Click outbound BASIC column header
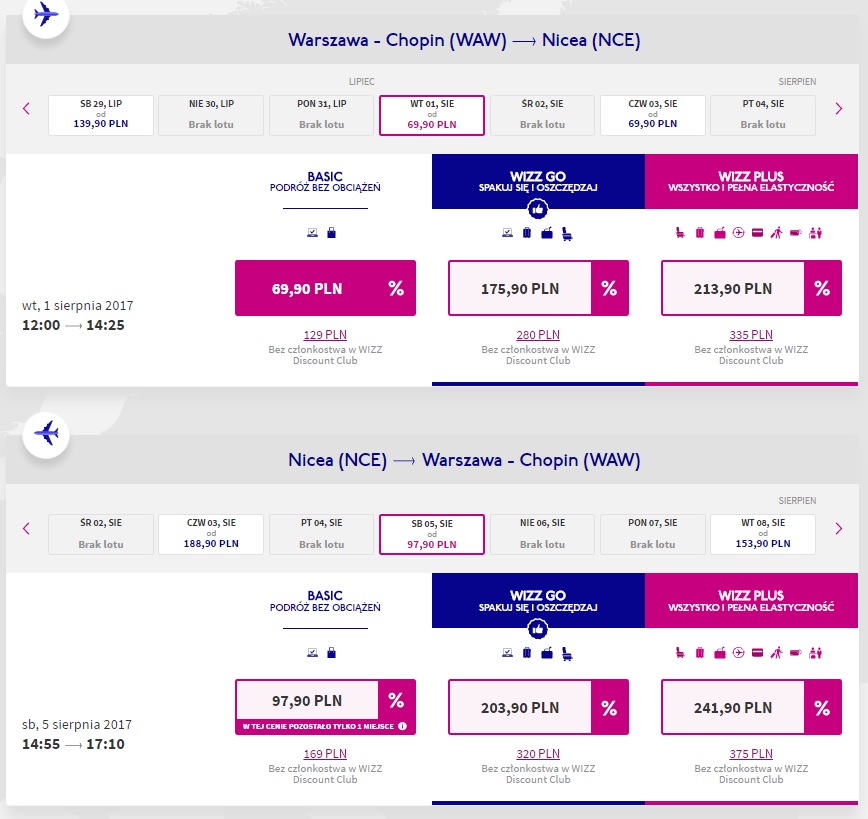This screenshot has width=868, height=819. pyautogui.click(x=326, y=182)
